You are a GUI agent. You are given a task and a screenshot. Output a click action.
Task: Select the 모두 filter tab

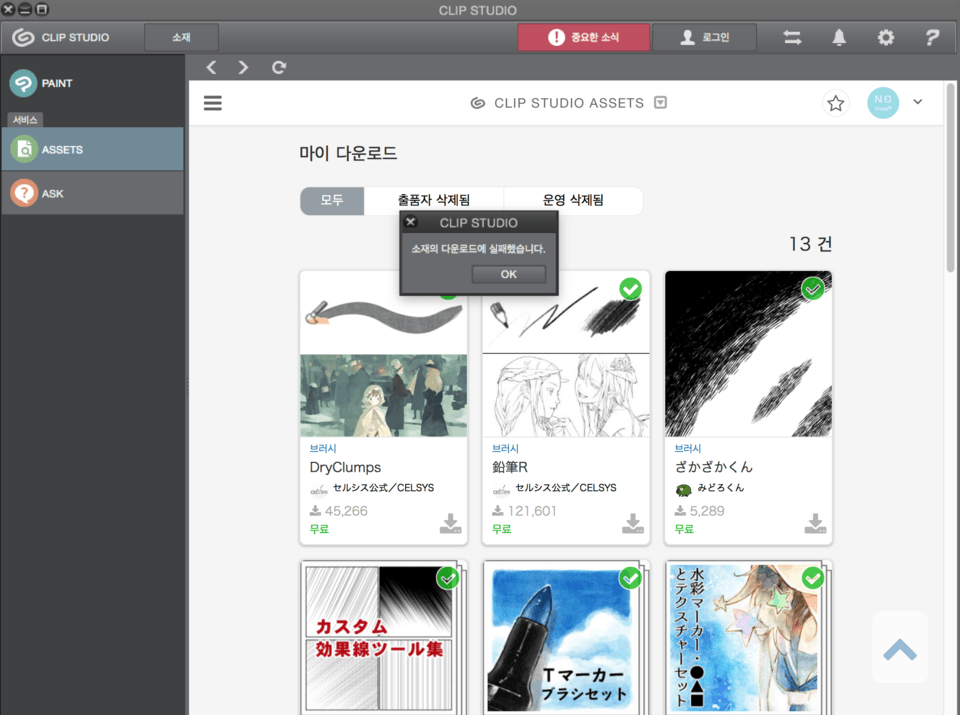pos(332,201)
